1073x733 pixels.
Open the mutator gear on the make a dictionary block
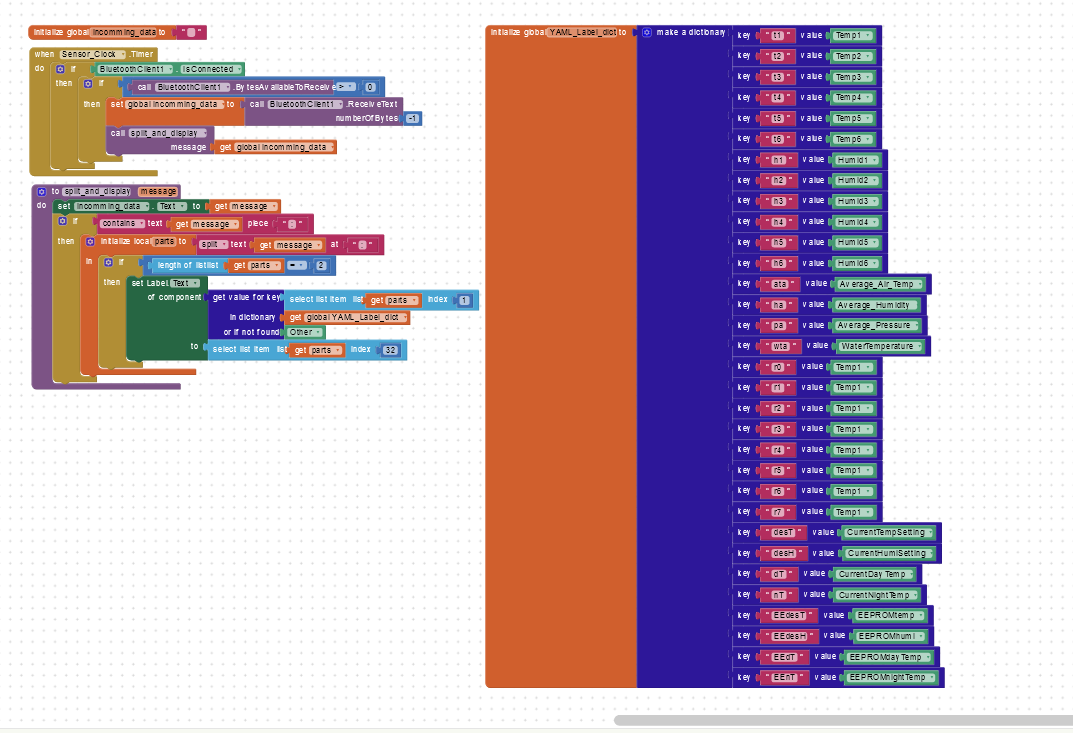click(648, 33)
